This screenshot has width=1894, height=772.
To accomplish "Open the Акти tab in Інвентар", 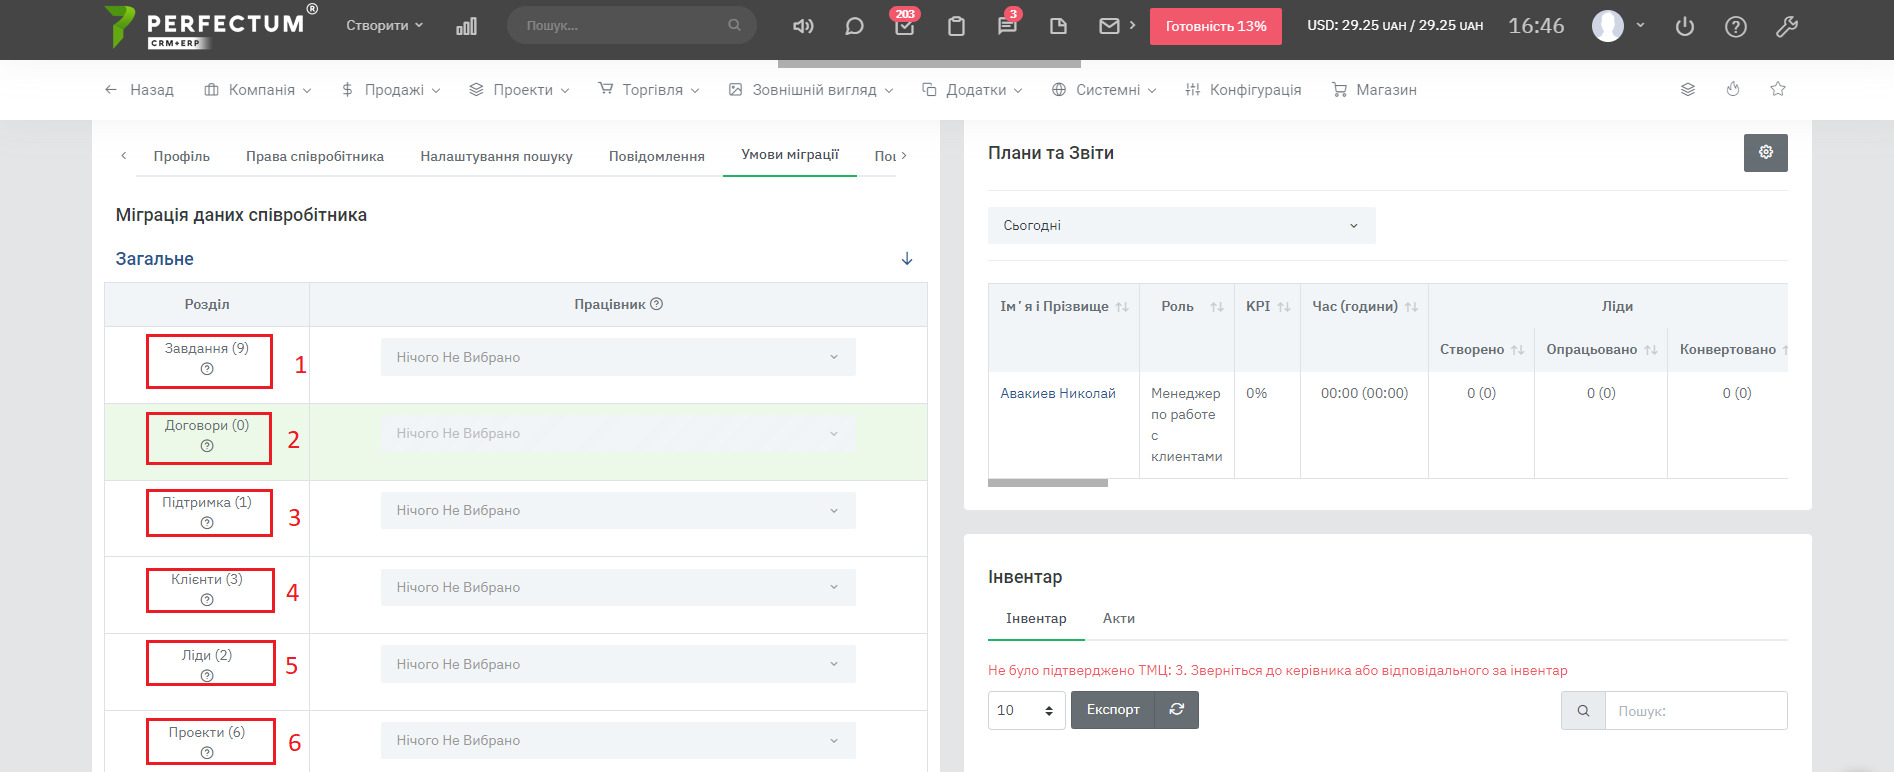I will point(1118,619).
